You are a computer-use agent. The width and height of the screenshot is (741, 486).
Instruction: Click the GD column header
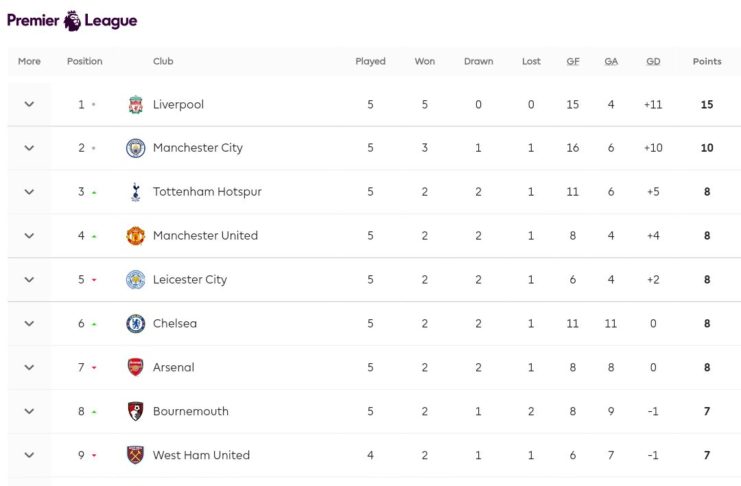point(653,61)
